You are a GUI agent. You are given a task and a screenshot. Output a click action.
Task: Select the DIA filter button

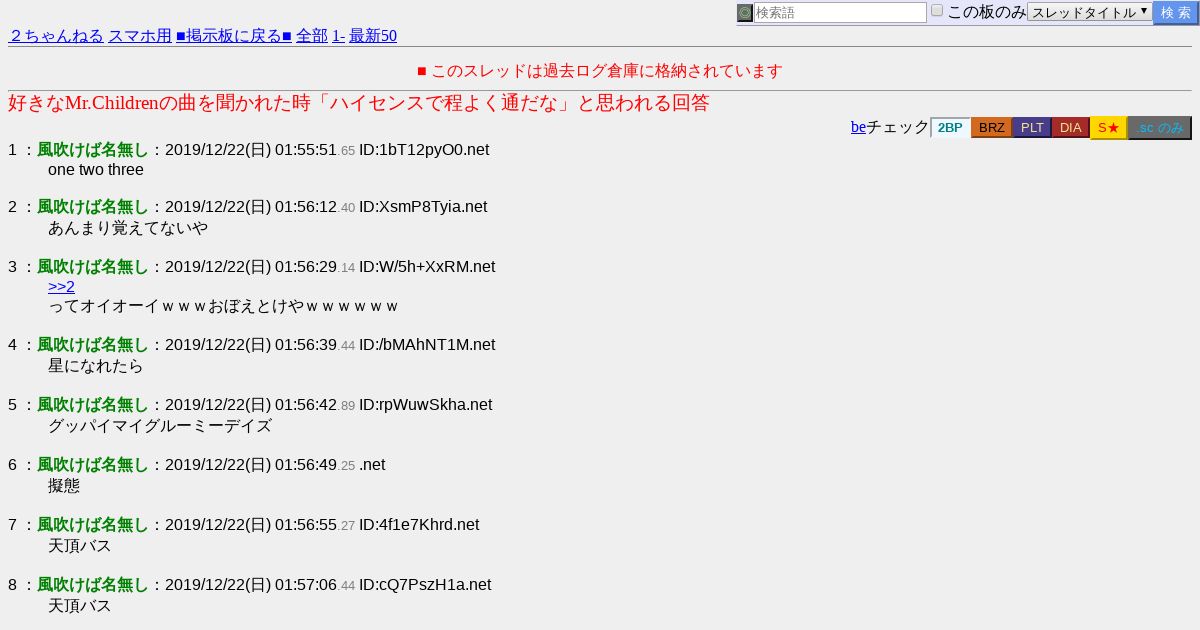coord(1071,128)
